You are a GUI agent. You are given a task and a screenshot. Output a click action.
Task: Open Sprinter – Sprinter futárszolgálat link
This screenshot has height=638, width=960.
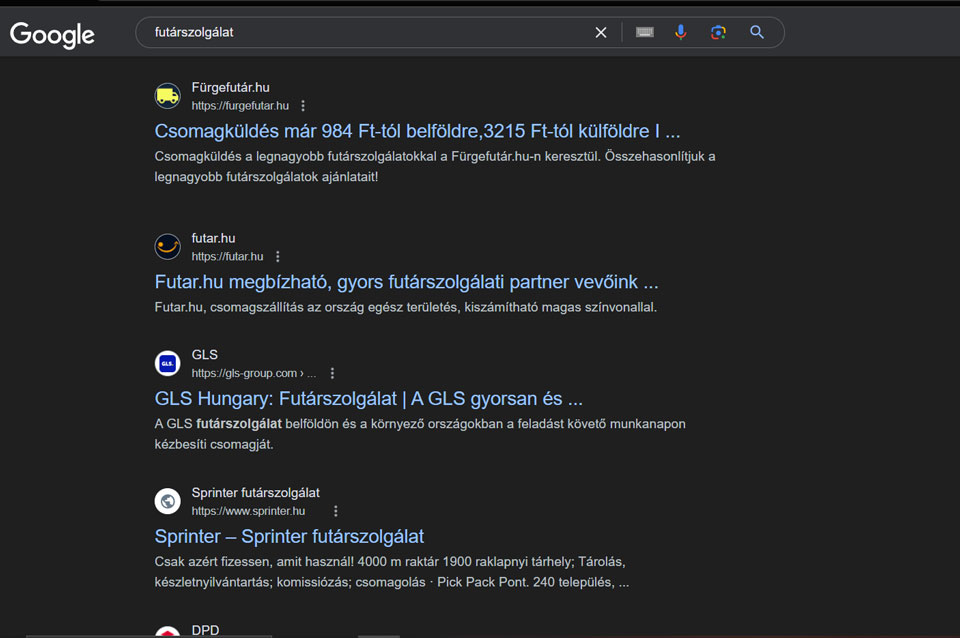[x=289, y=536]
